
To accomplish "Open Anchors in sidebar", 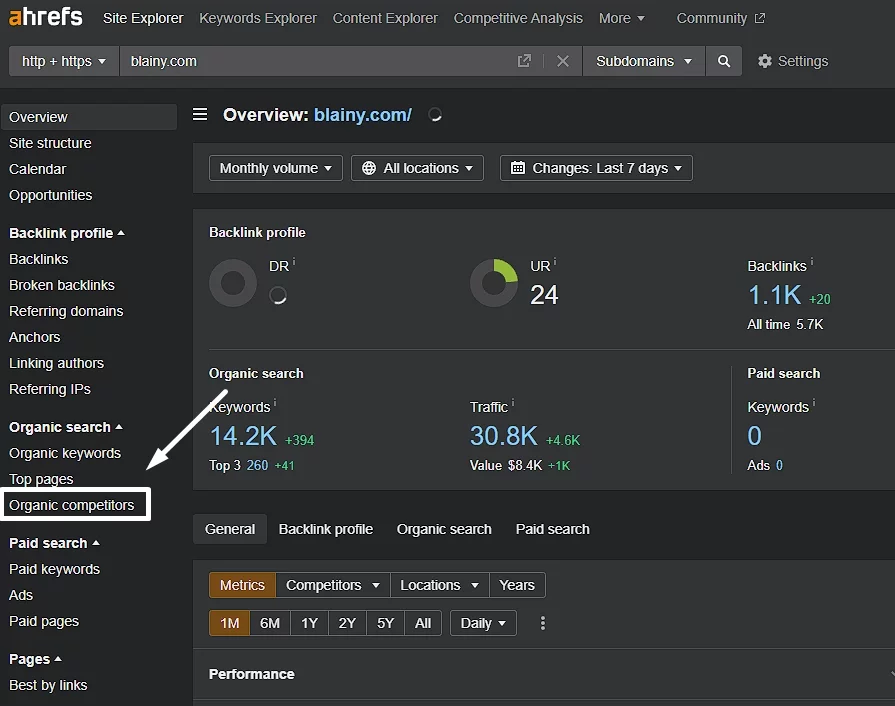I will click(34, 337).
